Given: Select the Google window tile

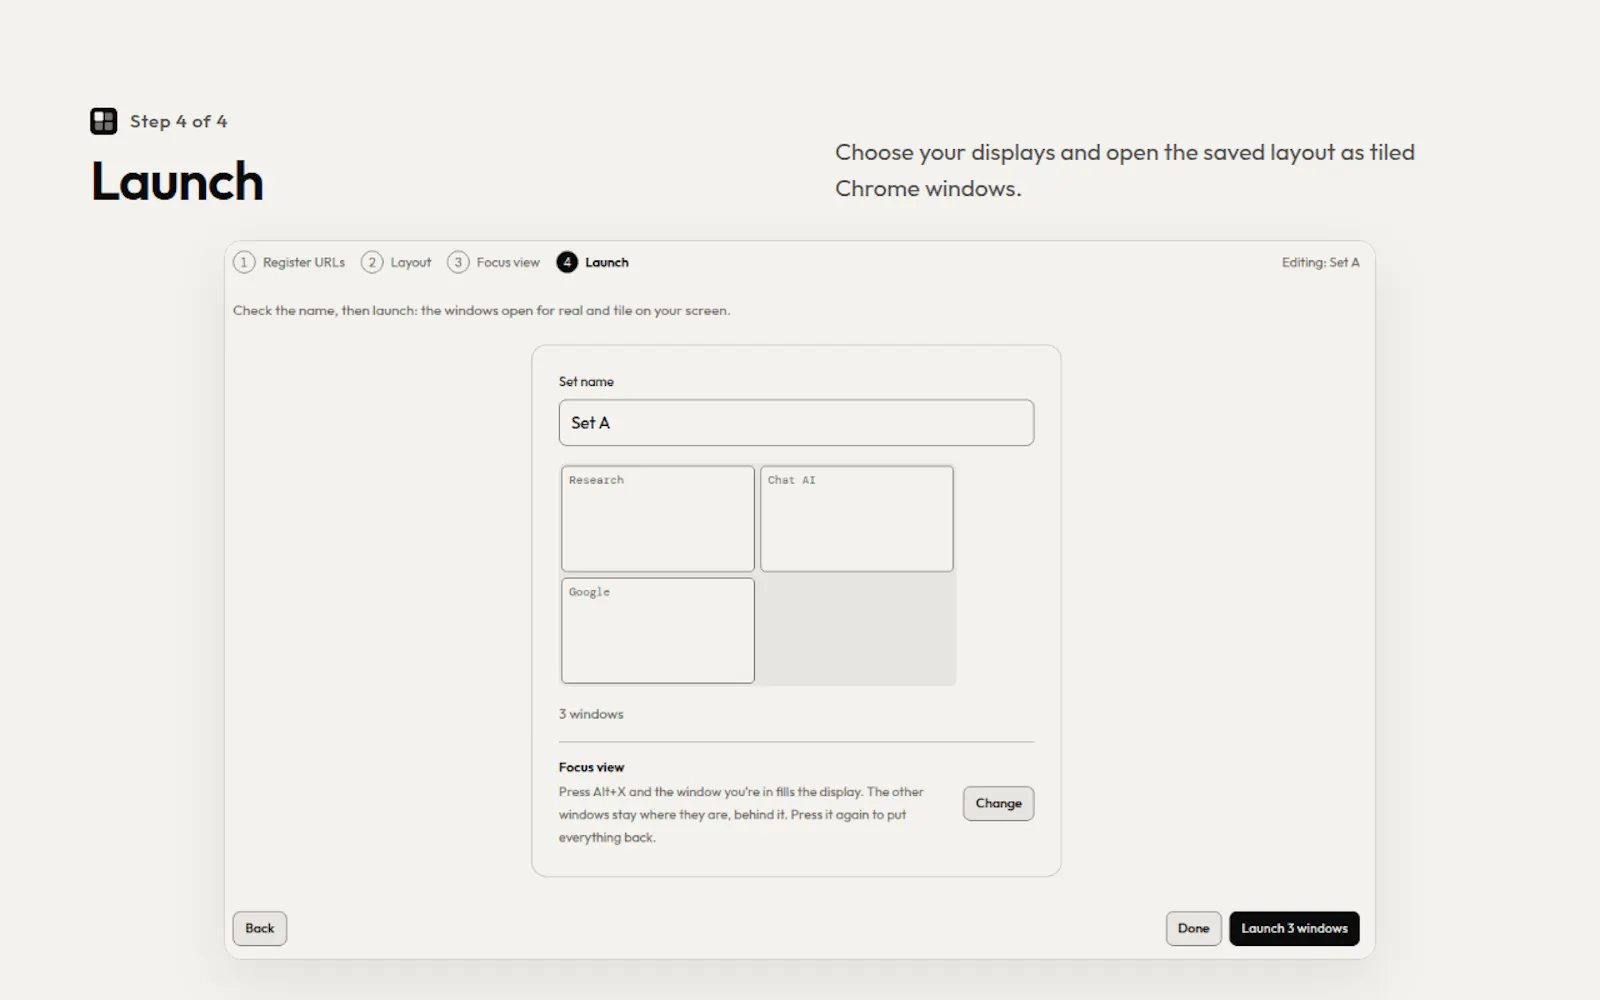Looking at the screenshot, I should tap(658, 631).
